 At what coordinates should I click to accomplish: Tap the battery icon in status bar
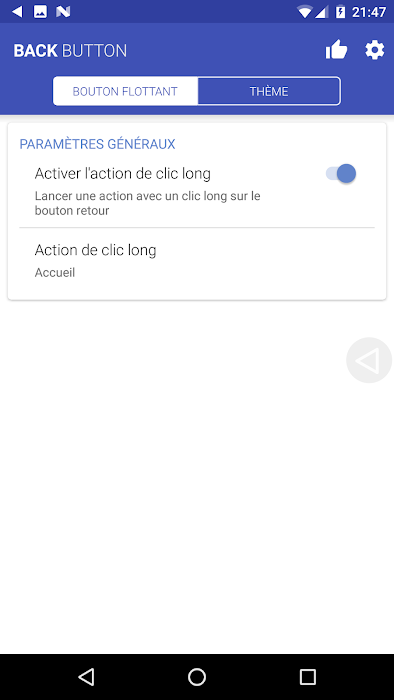[340, 12]
